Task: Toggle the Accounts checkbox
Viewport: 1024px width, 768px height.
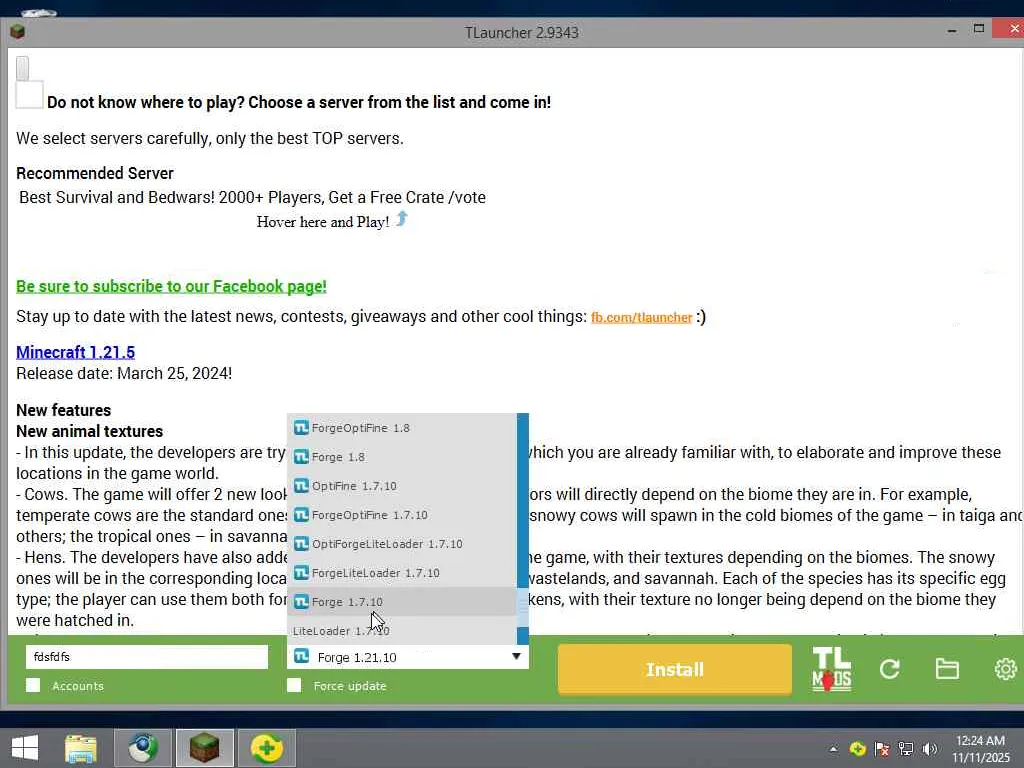Action: (x=33, y=685)
